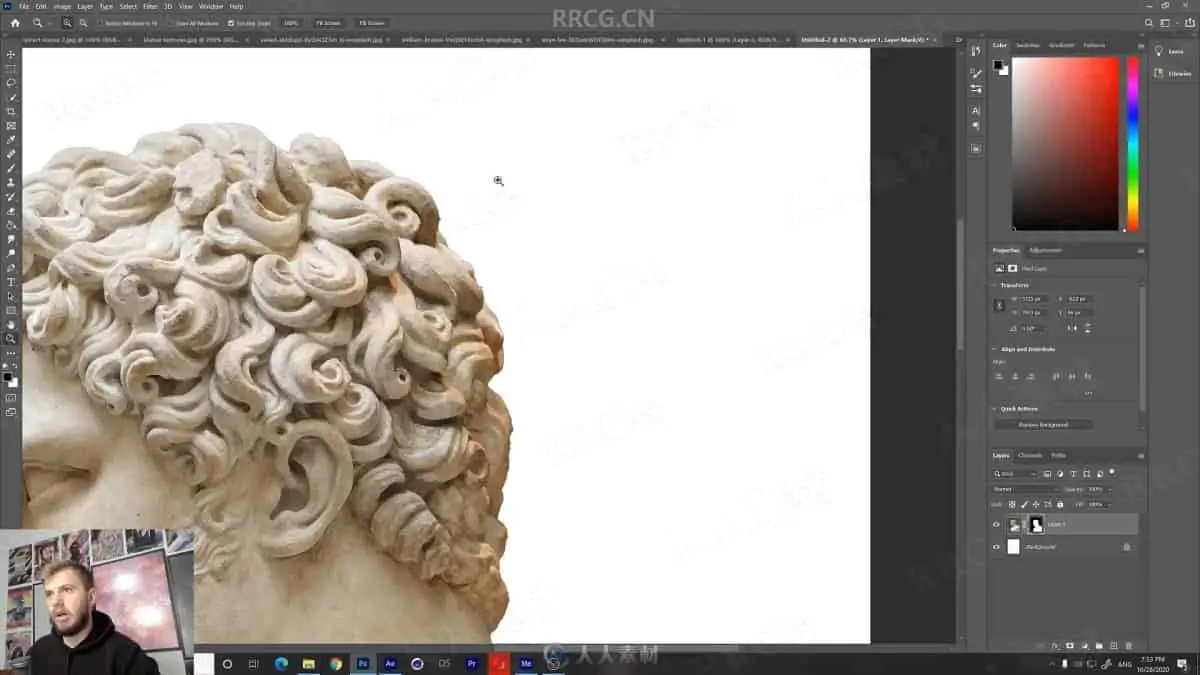The width and height of the screenshot is (1200, 675).
Task: Click Lock all icon in Layers panel
Action: coord(1058,504)
